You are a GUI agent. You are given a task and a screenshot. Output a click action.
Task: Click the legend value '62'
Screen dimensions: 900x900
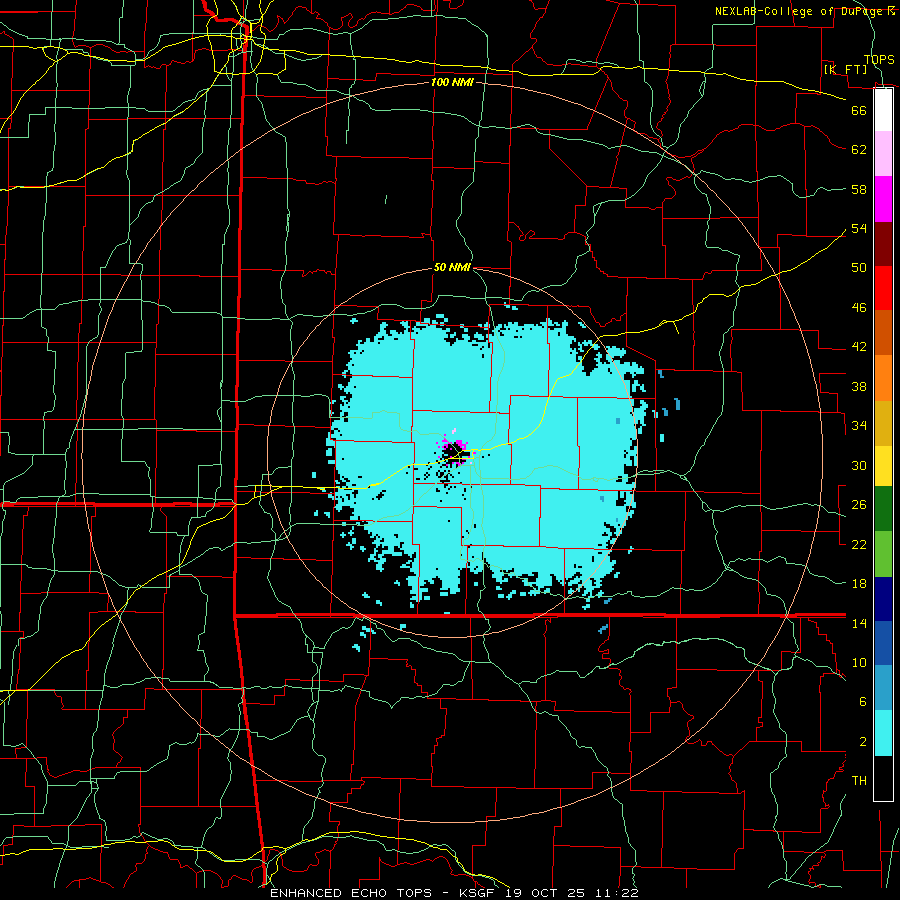859,149
